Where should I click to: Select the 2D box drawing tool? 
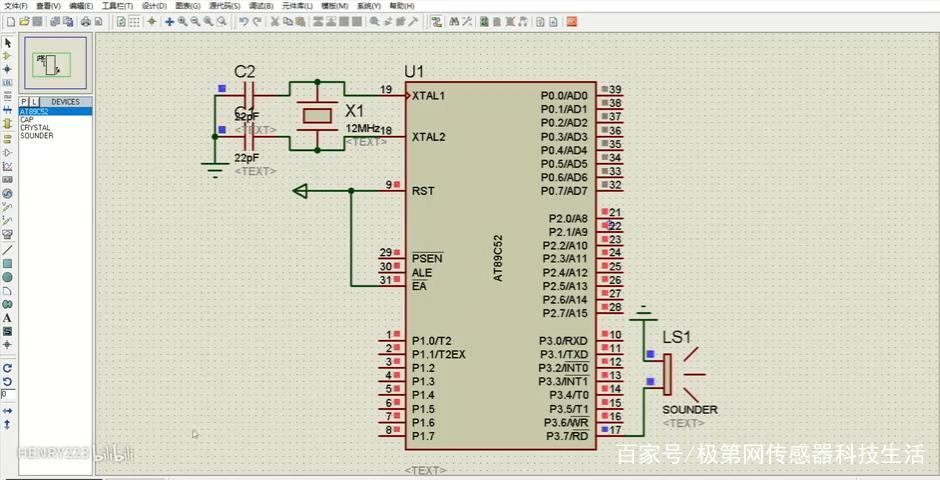(8, 264)
